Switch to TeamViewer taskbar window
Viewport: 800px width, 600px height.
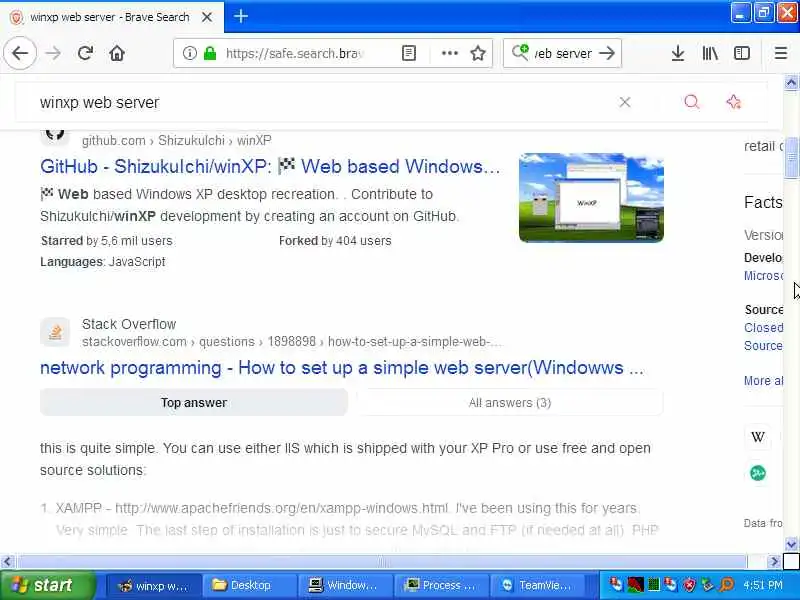[537, 585]
